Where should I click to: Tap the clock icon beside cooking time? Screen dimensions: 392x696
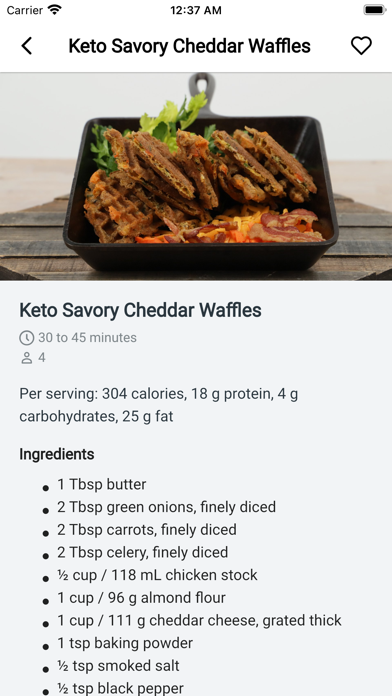[27, 338]
